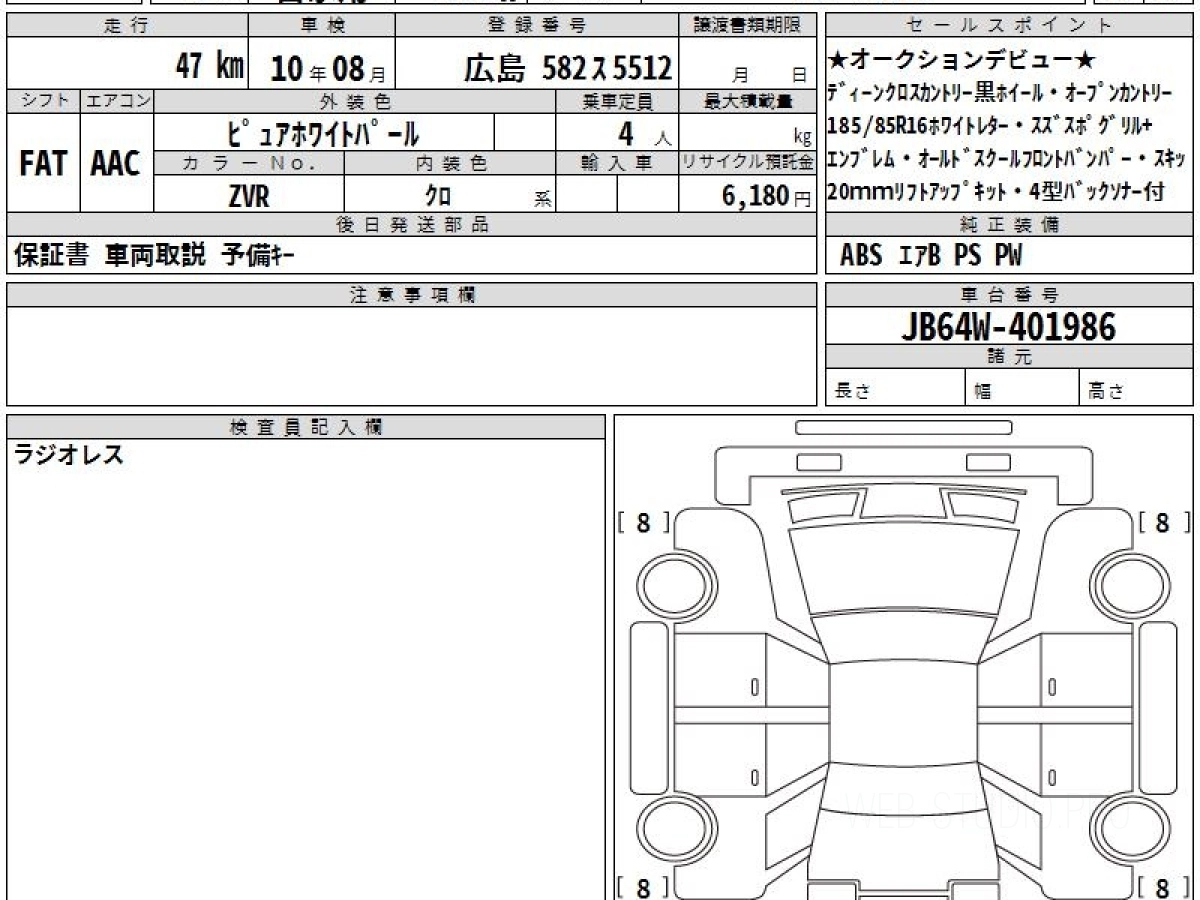This screenshot has height=900, width=1200.
Task: Select the ZVR color number value
Action: pyautogui.click(x=248, y=197)
